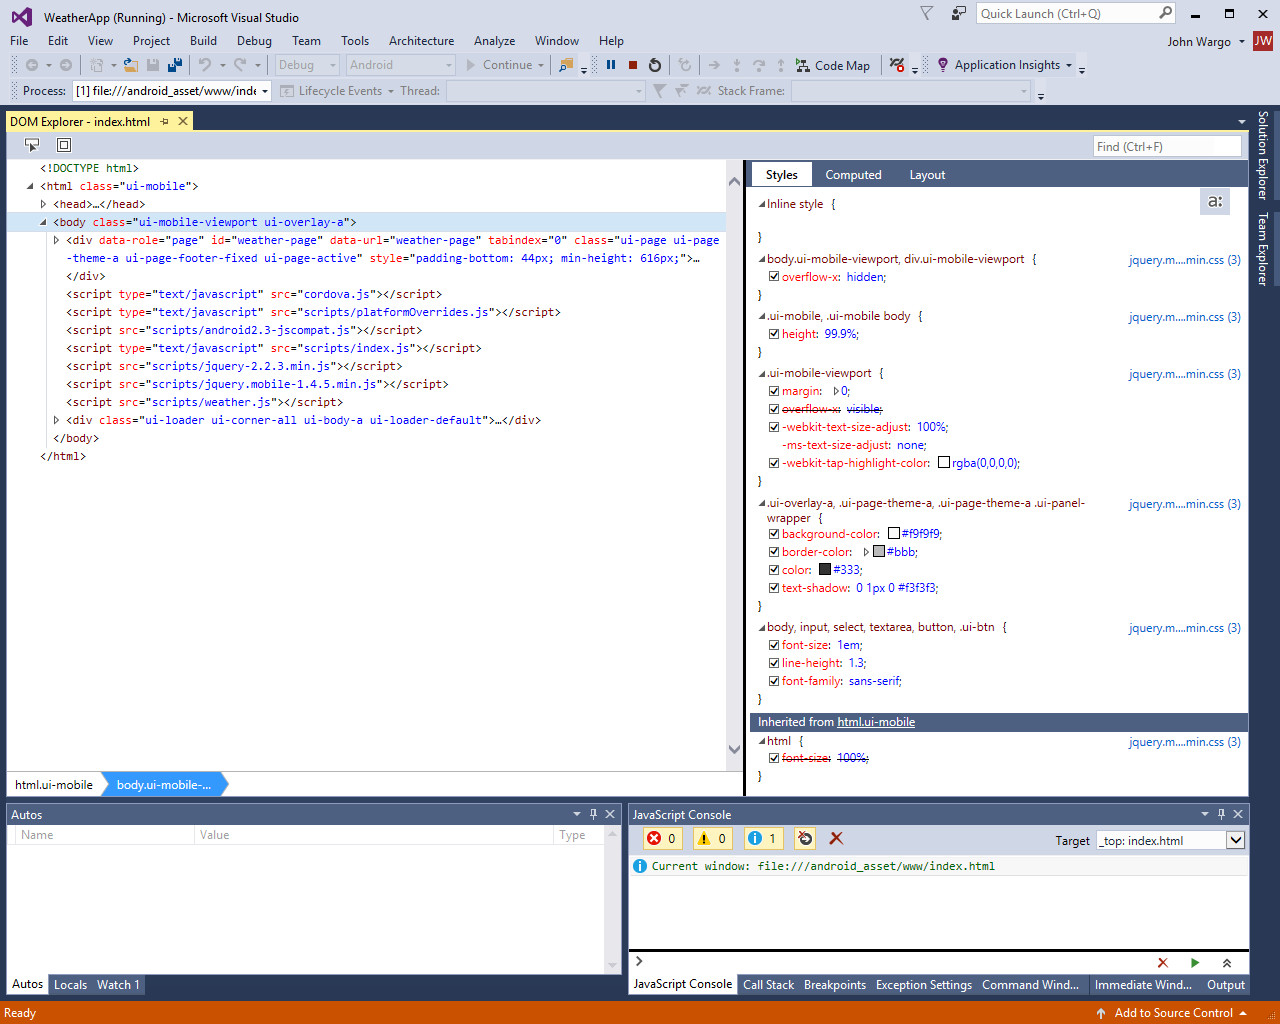The image size is (1280, 1024).
Task: Click the #f9f9f9 background color swatch
Action: (x=894, y=534)
